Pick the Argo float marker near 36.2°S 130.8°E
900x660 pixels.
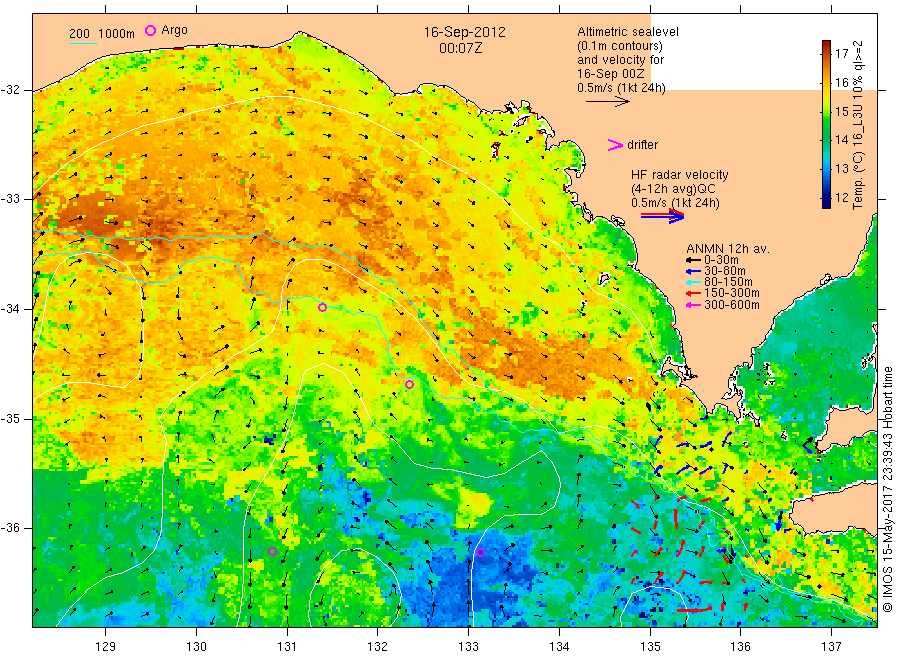pyautogui.click(x=273, y=552)
